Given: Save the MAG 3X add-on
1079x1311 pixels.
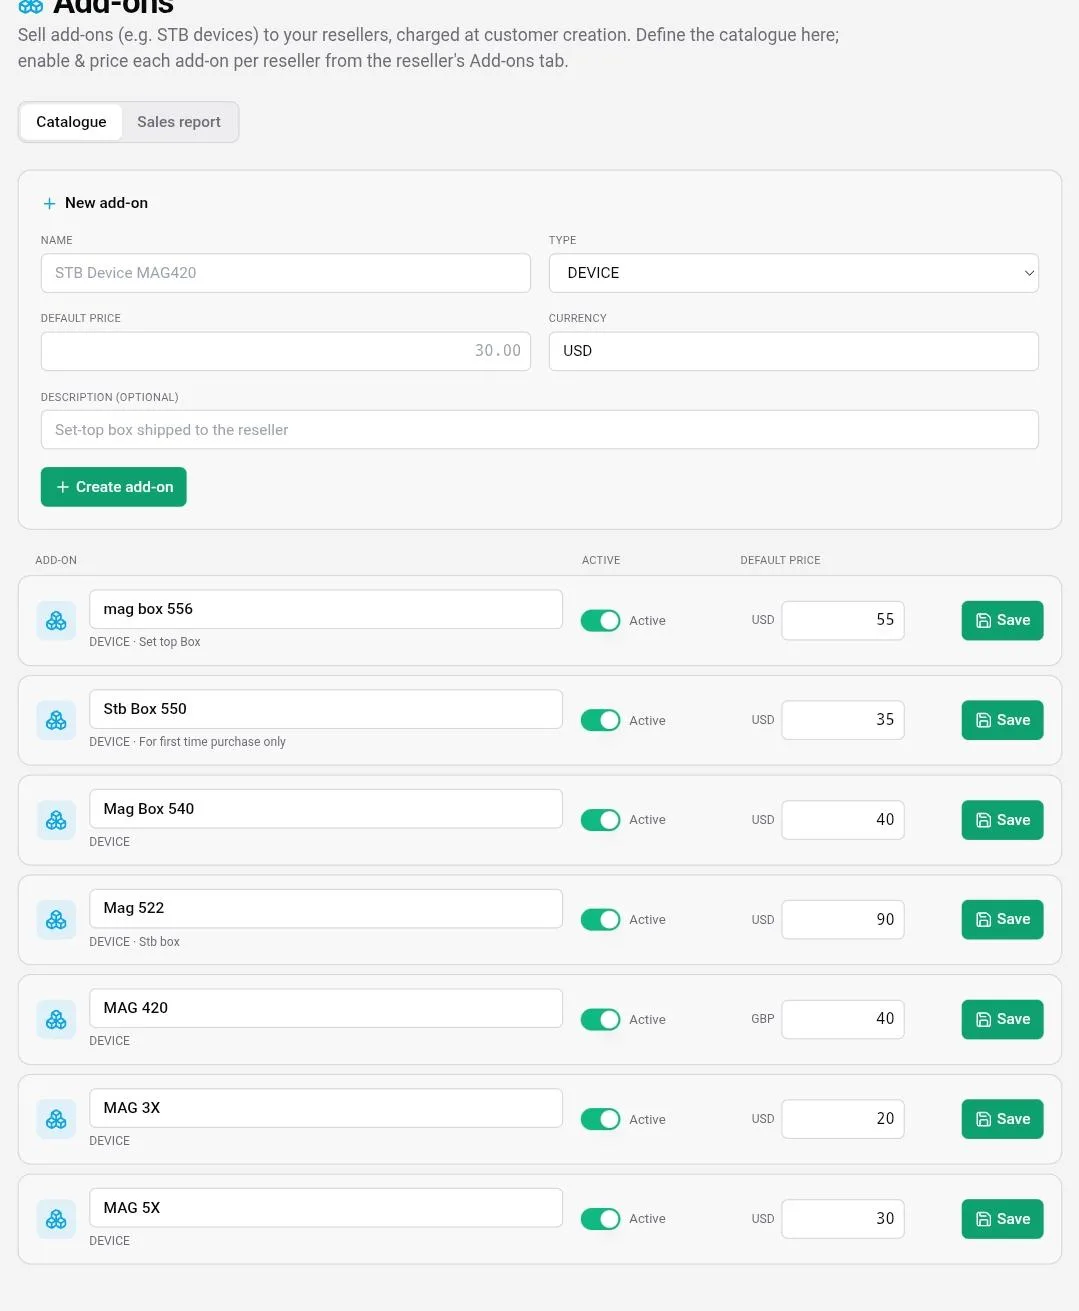Looking at the screenshot, I should (x=1002, y=1119).
